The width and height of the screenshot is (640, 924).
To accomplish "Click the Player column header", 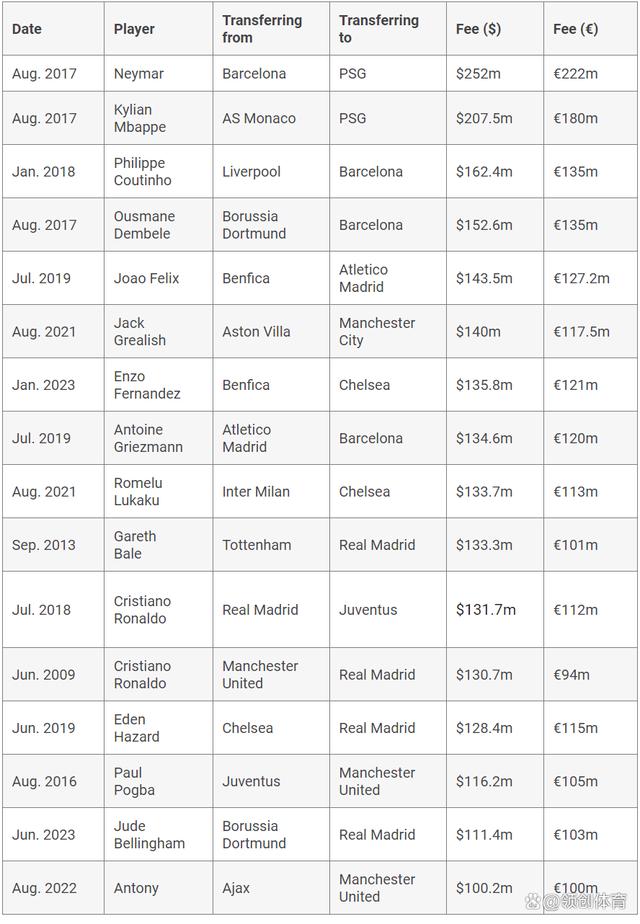I will (134, 29).
